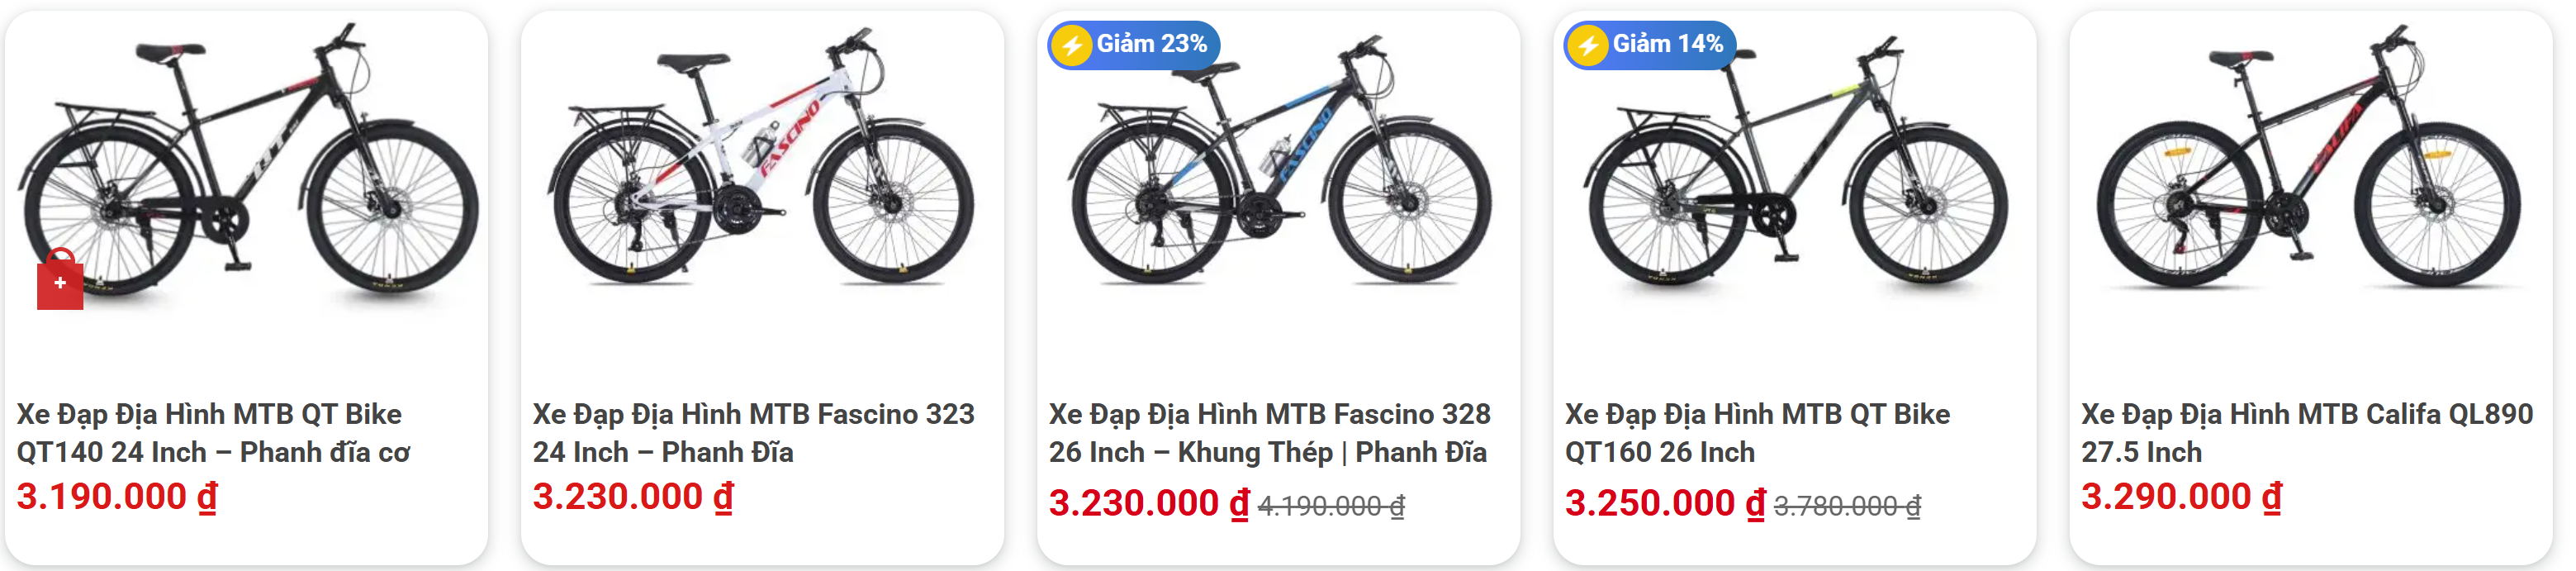The width and height of the screenshot is (2576, 571).
Task: Click the crossed-out 3.780.000 đ original price
Action: [1847, 507]
